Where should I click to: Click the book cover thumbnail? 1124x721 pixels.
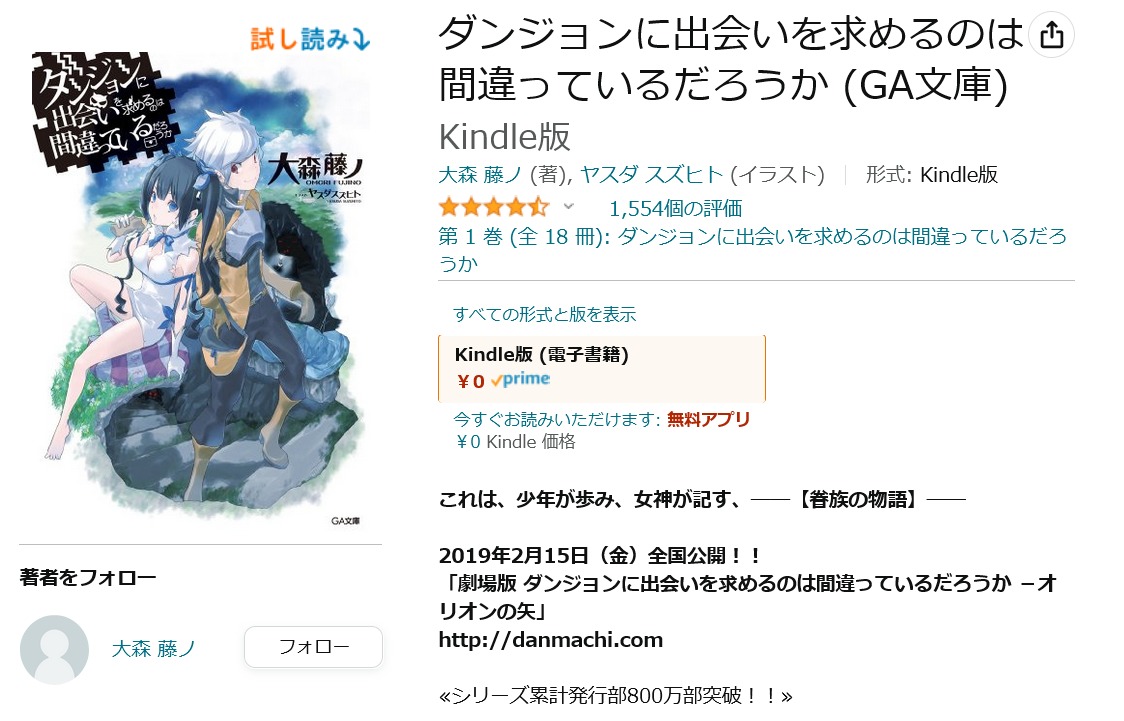[x=200, y=278]
